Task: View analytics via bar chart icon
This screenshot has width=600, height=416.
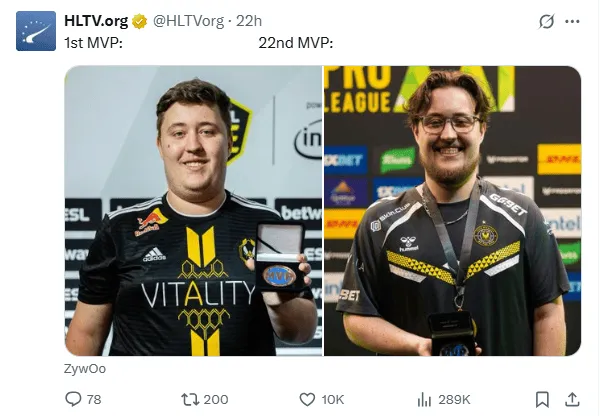Action: [424, 400]
